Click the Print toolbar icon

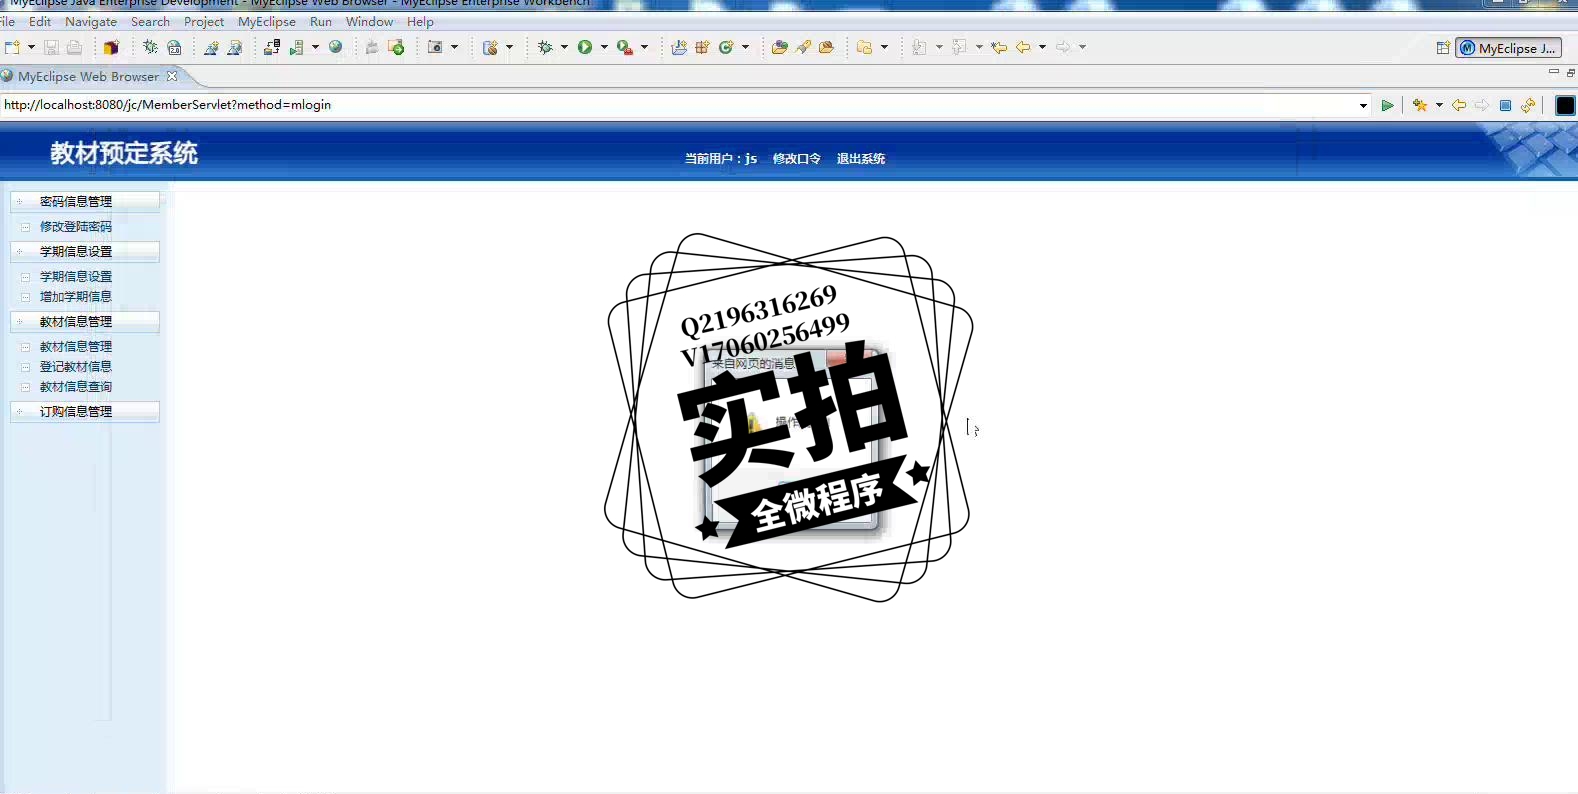[74, 47]
